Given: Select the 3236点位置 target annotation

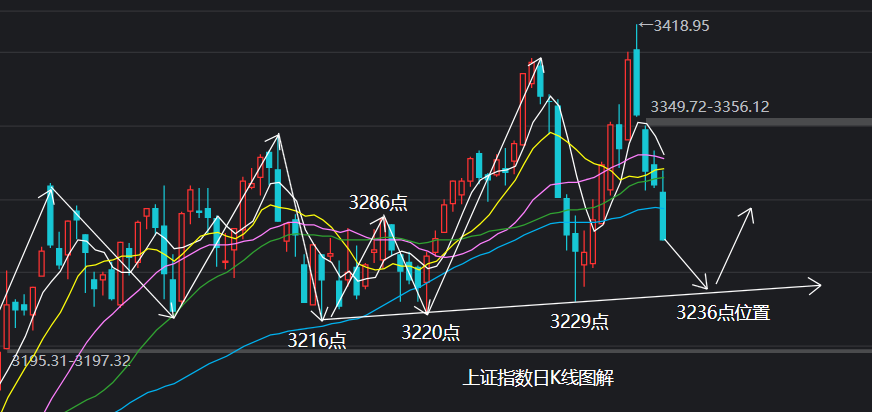Looking at the screenshot, I should (x=723, y=312).
